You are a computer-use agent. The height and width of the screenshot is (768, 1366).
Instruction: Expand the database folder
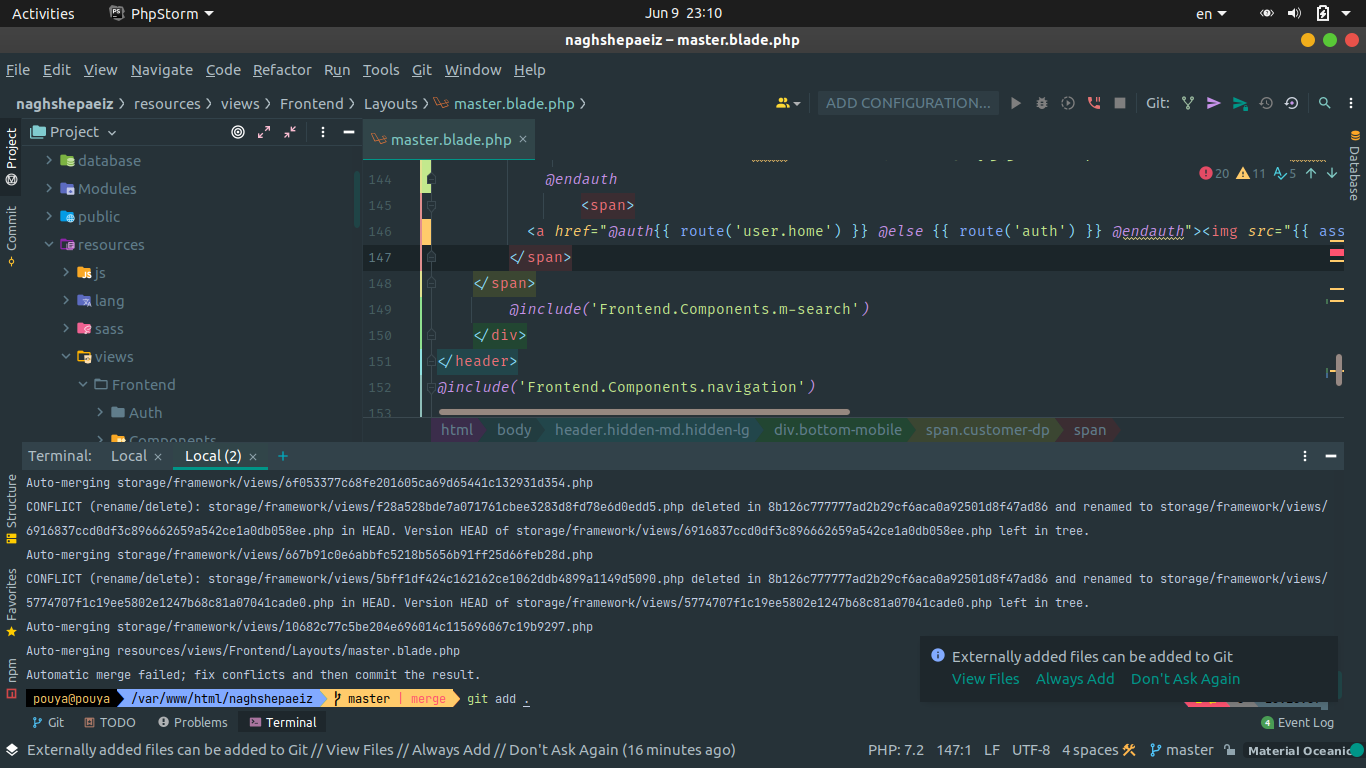tap(49, 161)
